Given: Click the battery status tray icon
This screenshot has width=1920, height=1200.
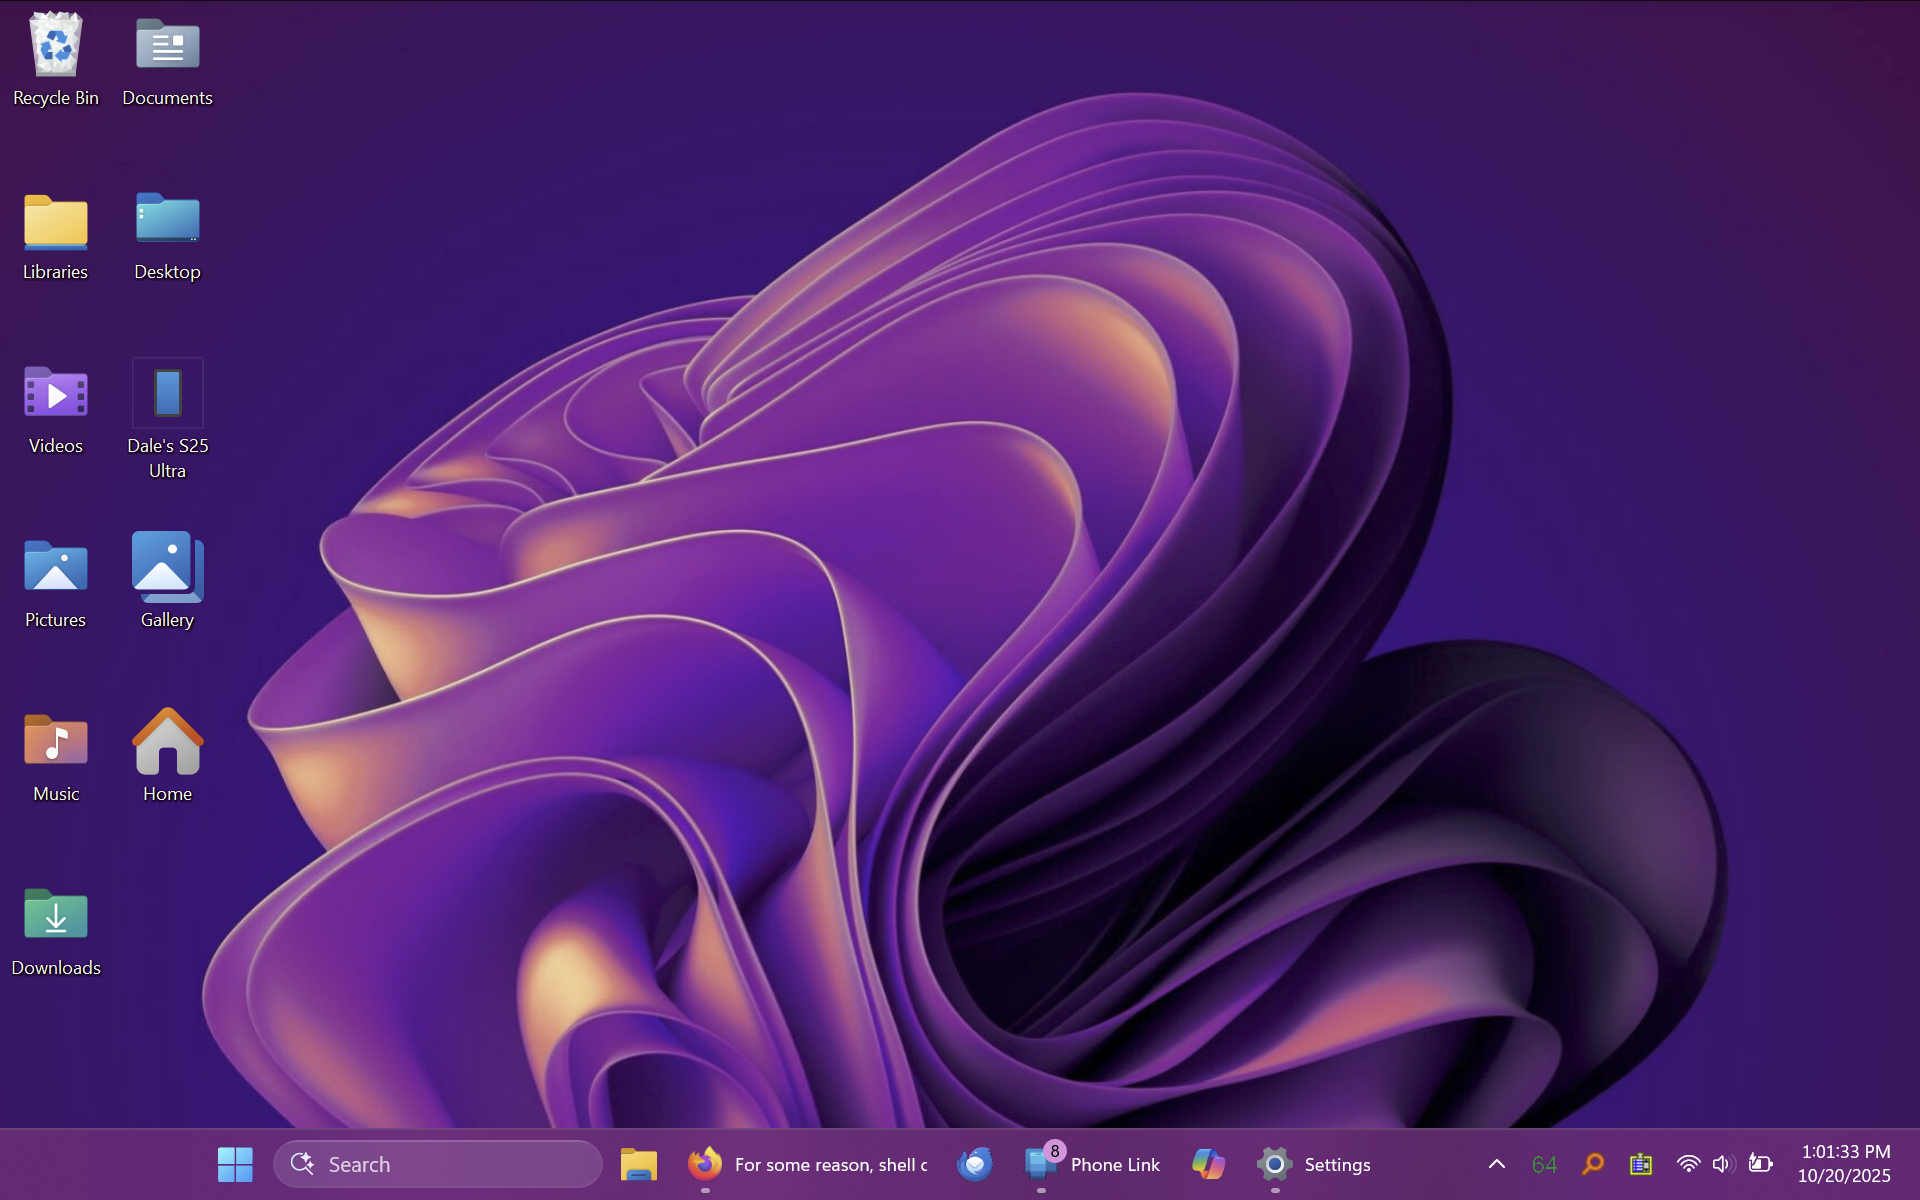Looking at the screenshot, I should pos(1760,1164).
